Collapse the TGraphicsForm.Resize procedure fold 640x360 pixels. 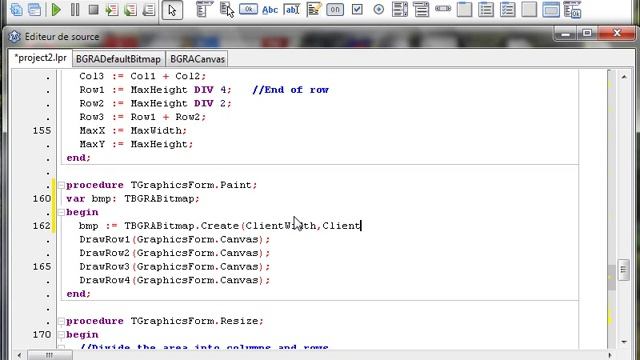61,321
